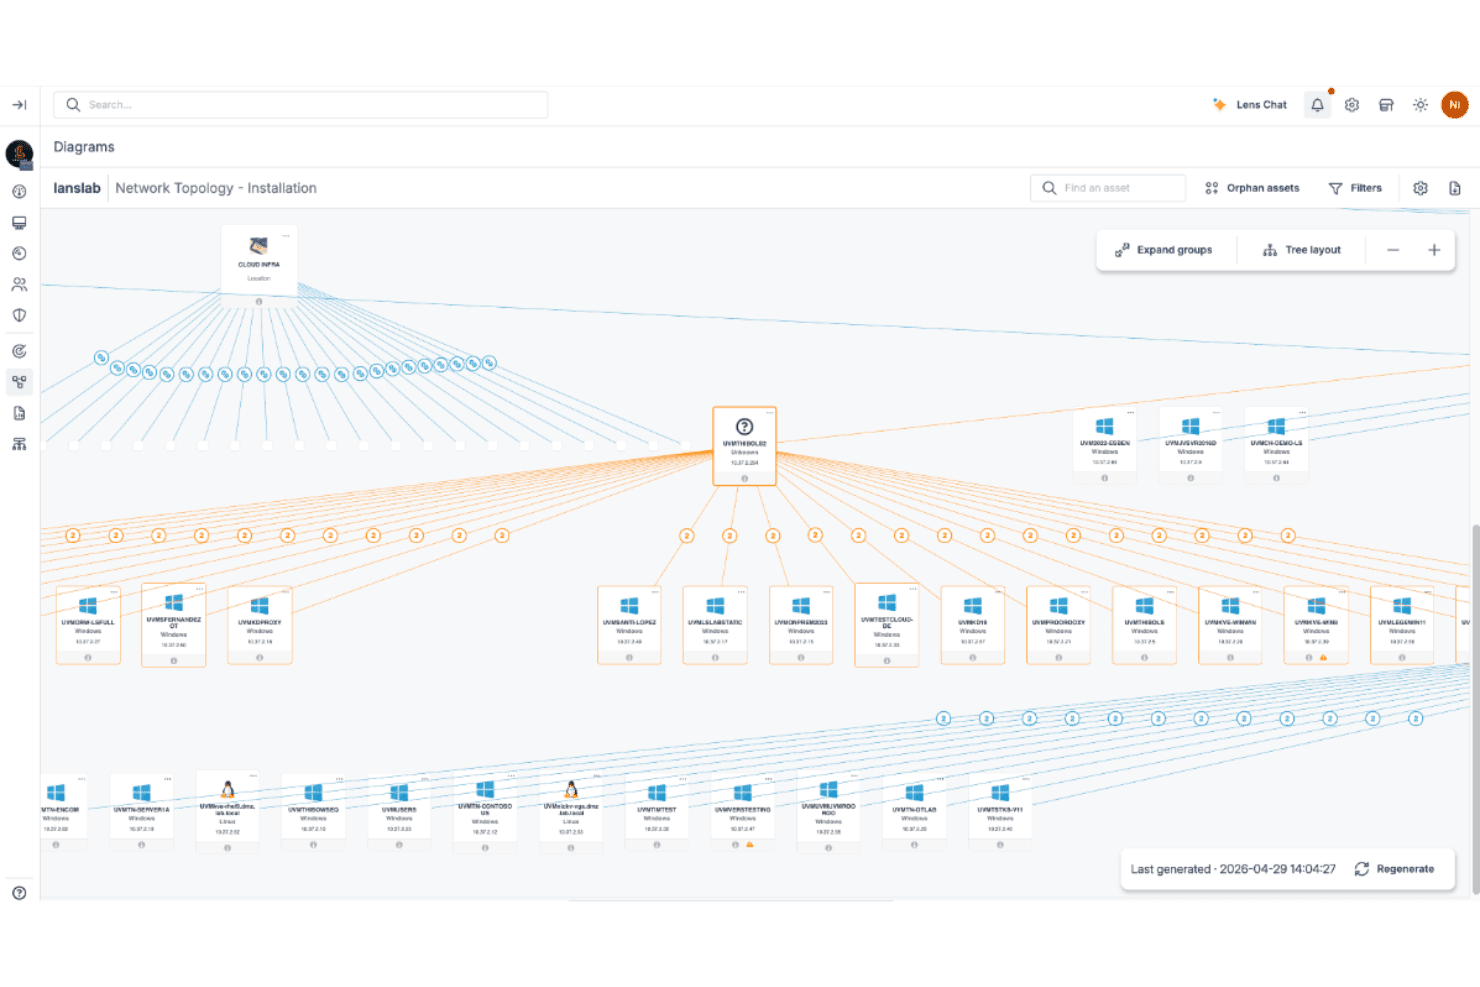Screen dimensions: 1480x987
Task: Open more options on UVMKDPROXY node
Action: (x=286, y=592)
